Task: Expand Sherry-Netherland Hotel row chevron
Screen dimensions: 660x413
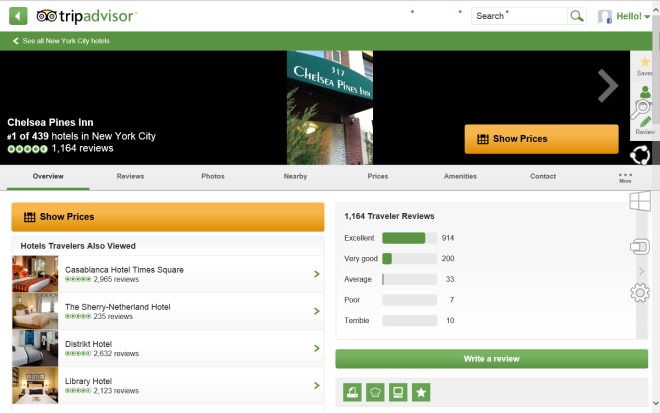Action: tap(317, 311)
